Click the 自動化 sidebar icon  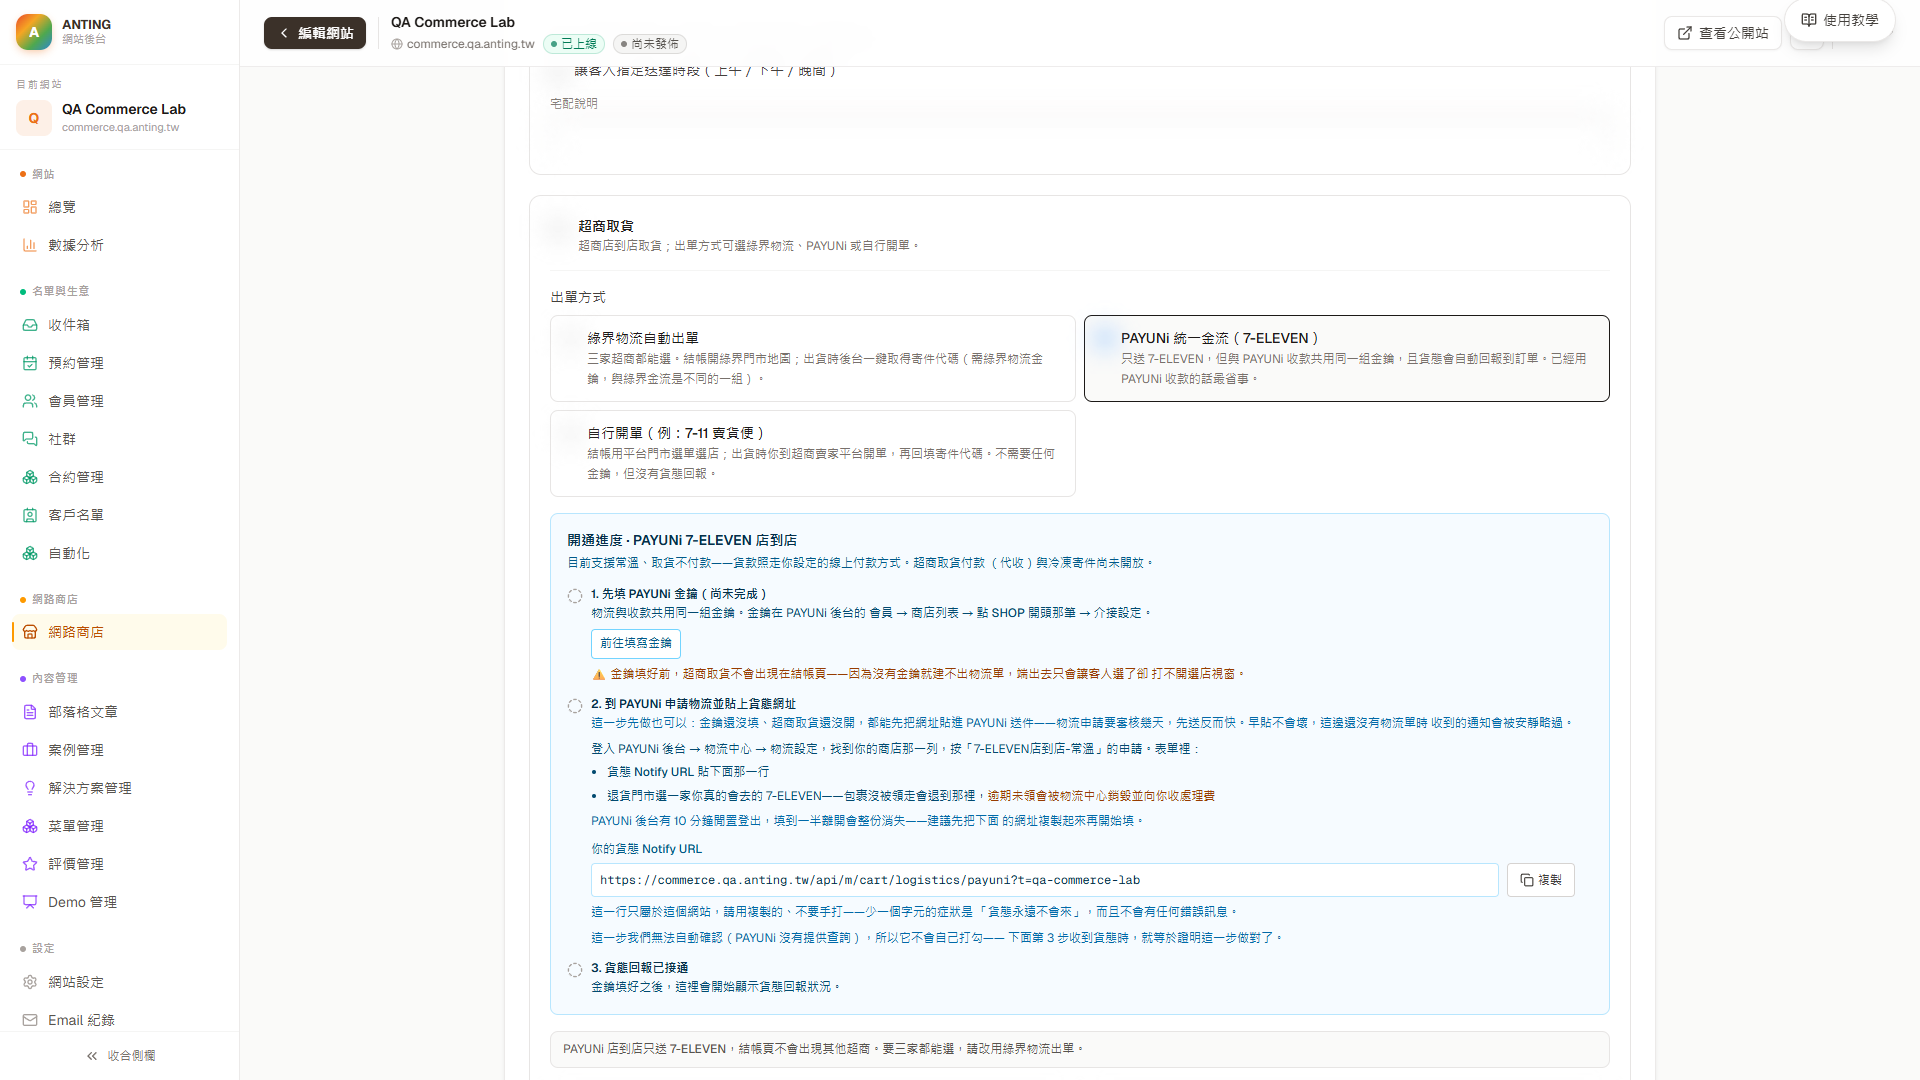(30, 553)
